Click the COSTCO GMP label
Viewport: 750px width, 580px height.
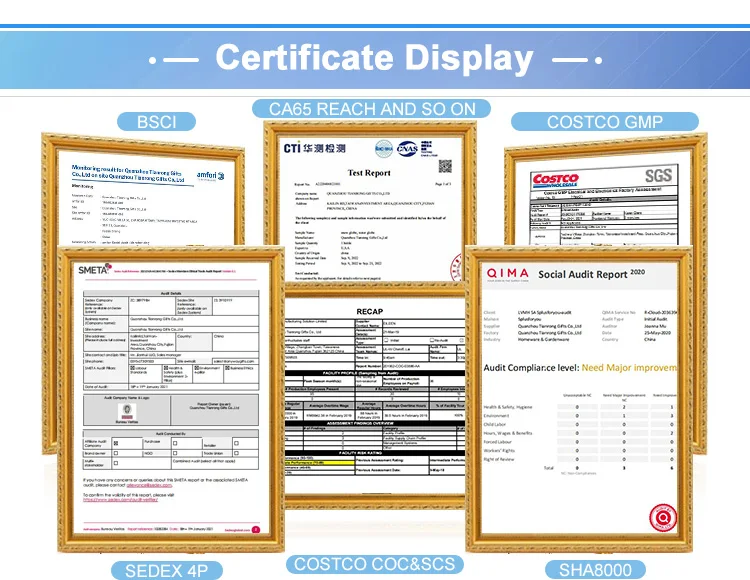pos(605,121)
